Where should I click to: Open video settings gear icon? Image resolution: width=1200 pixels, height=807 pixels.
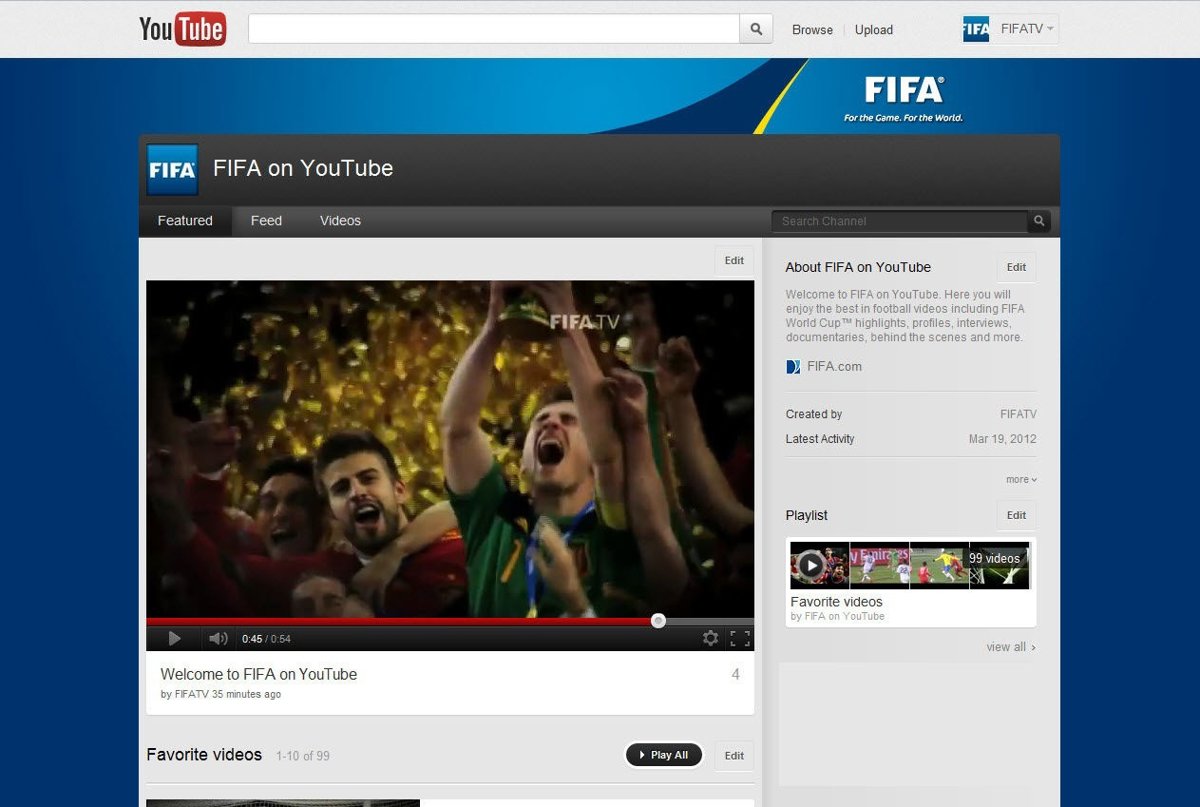(710, 638)
